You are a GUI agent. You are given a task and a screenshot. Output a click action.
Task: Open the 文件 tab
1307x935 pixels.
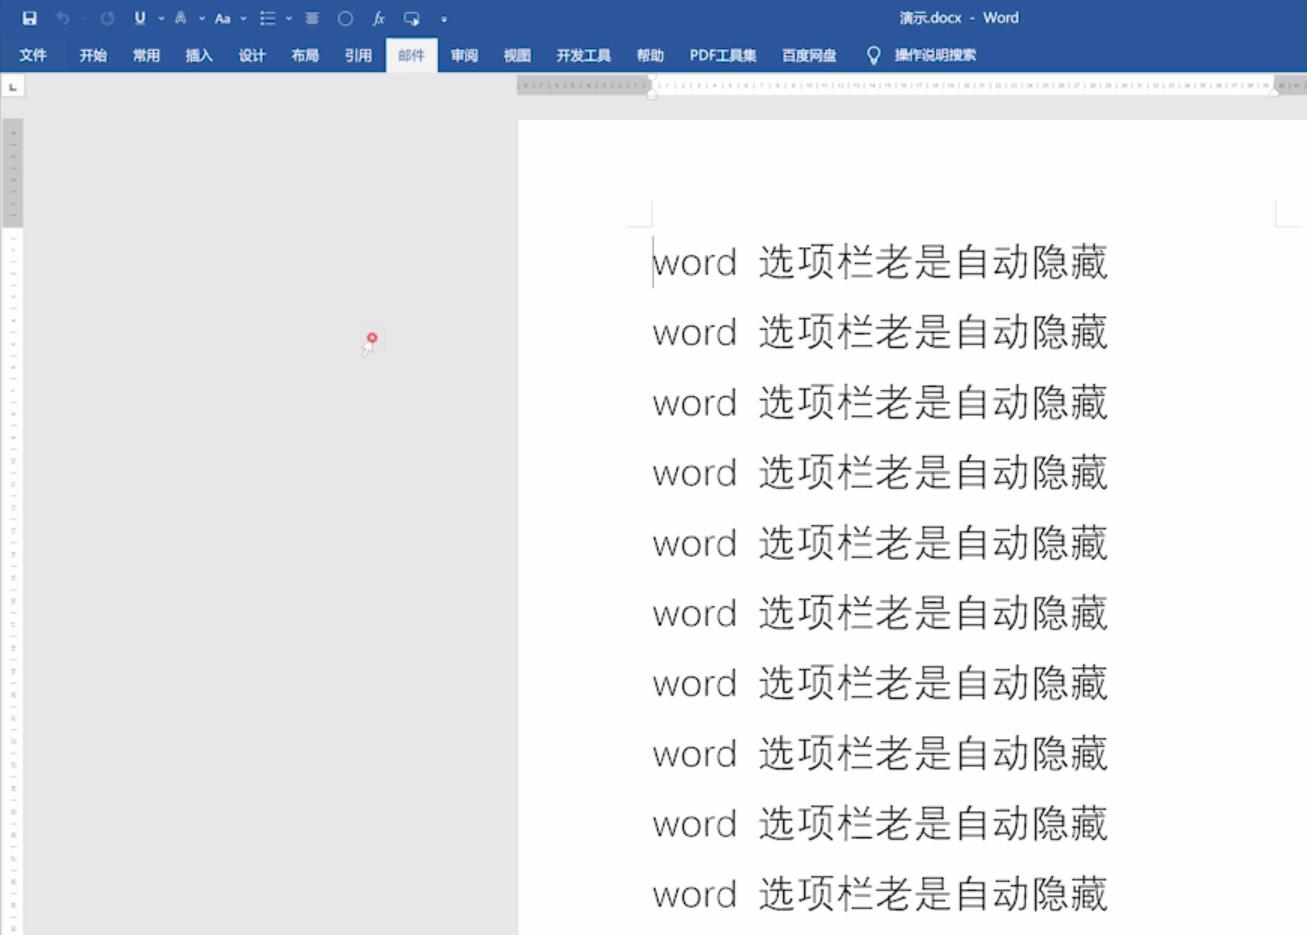click(33, 55)
